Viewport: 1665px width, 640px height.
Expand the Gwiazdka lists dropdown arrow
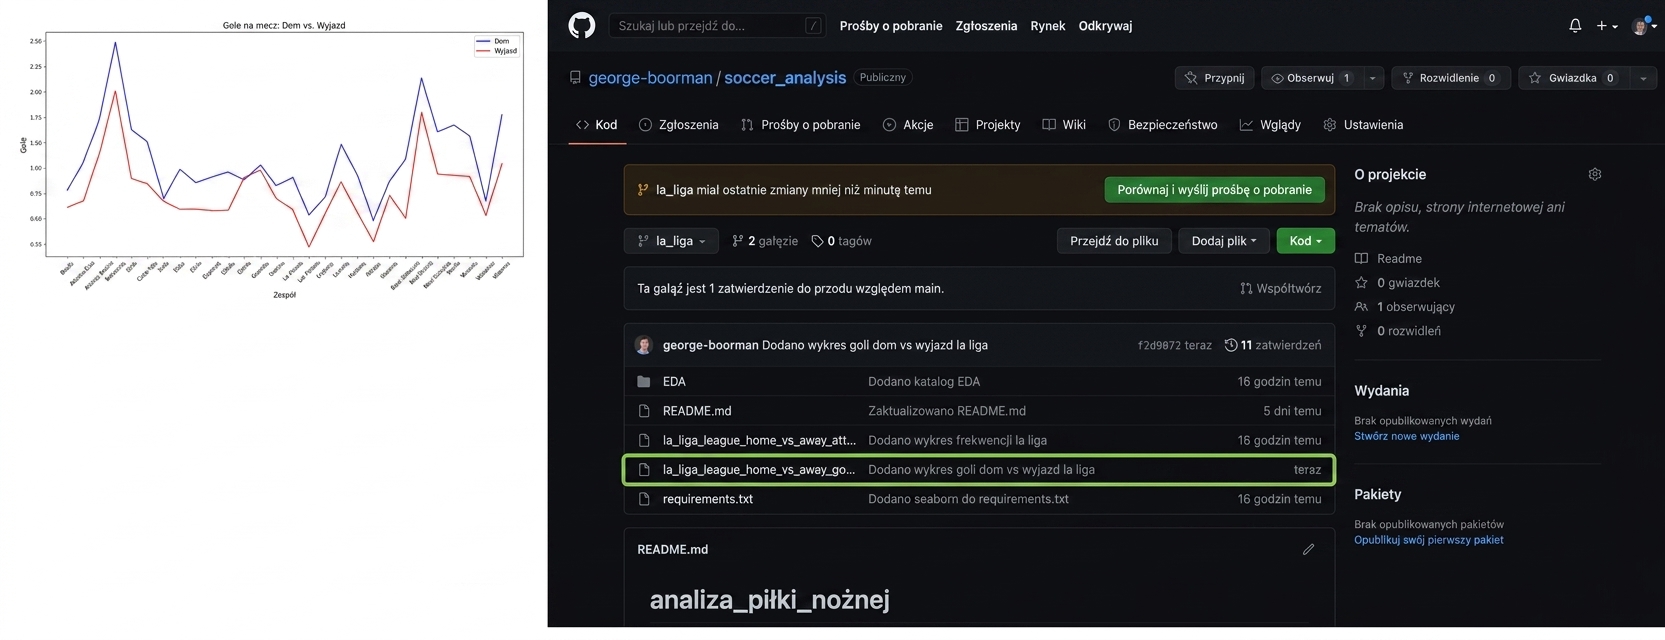click(x=1643, y=78)
